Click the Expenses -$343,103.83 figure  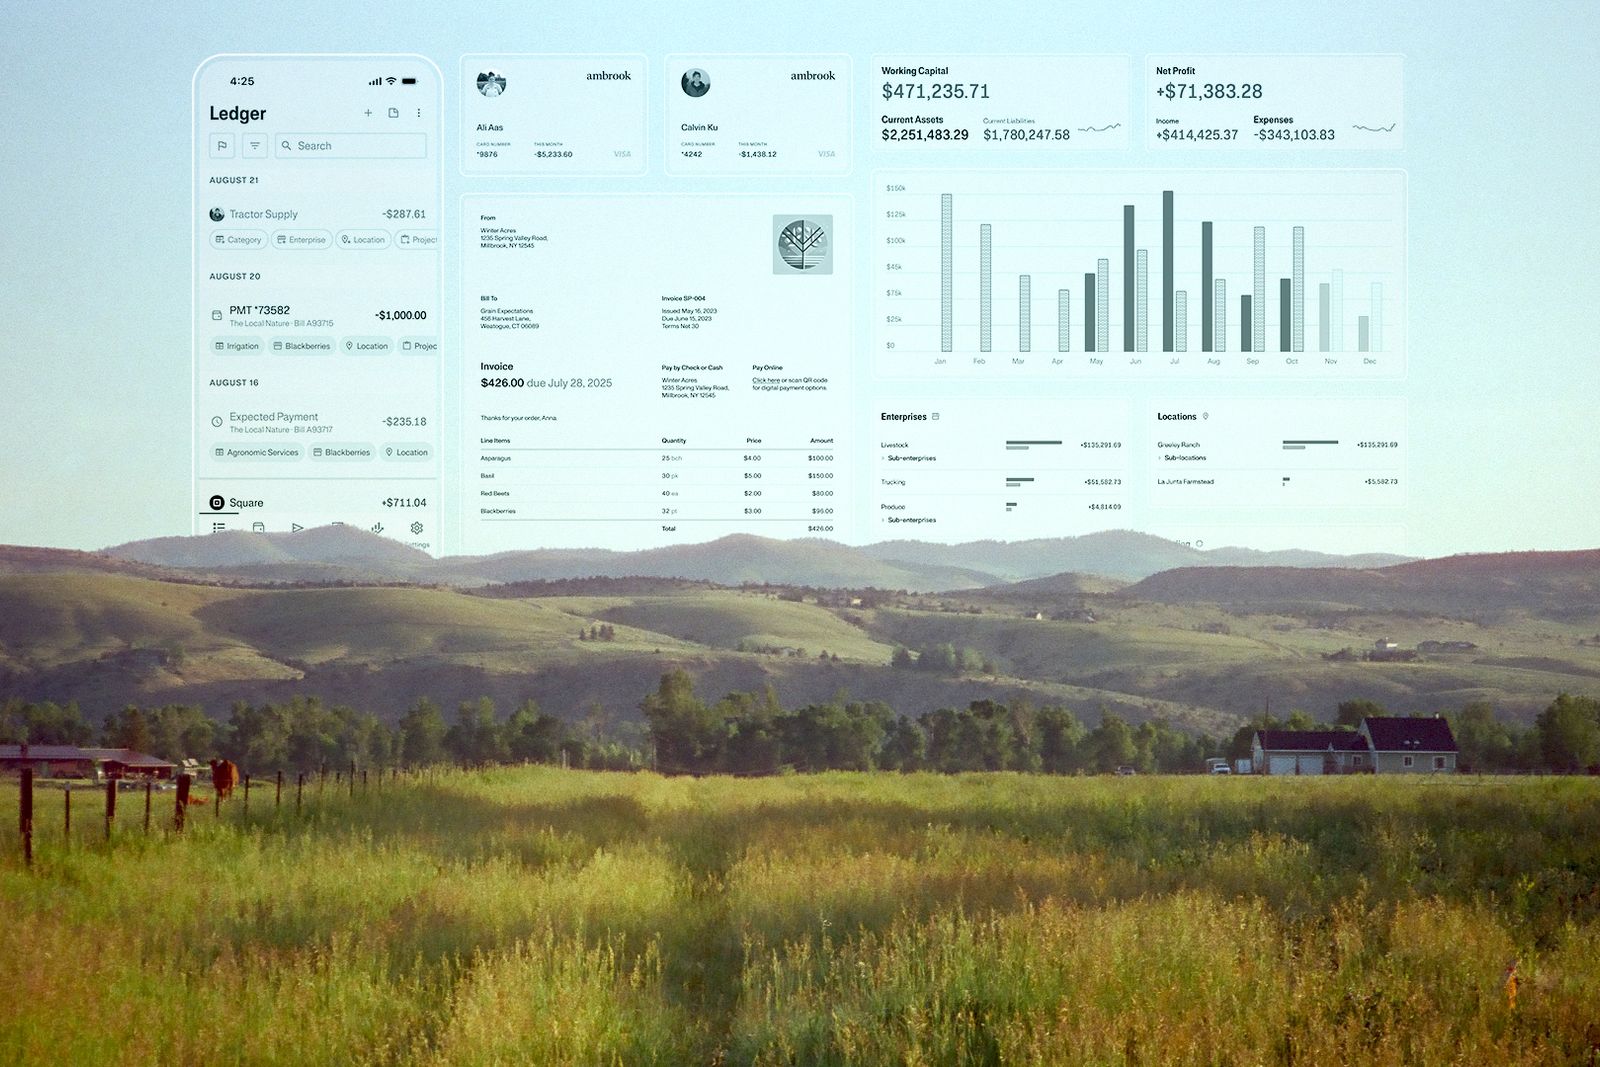coord(1294,135)
